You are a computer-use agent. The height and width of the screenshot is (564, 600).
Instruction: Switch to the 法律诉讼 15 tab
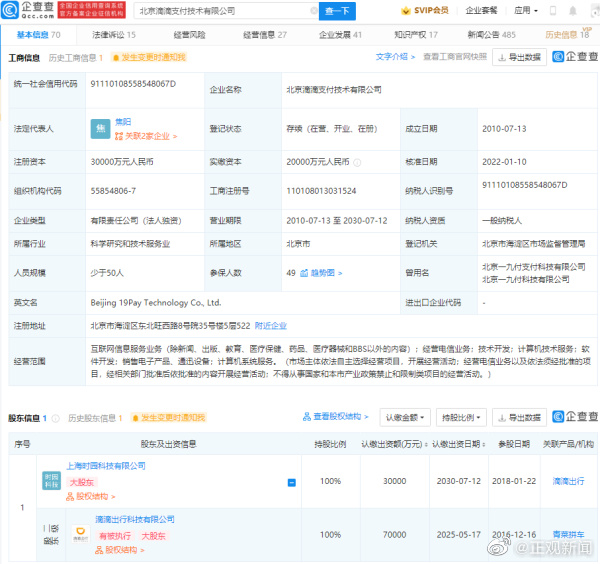click(x=114, y=35)
